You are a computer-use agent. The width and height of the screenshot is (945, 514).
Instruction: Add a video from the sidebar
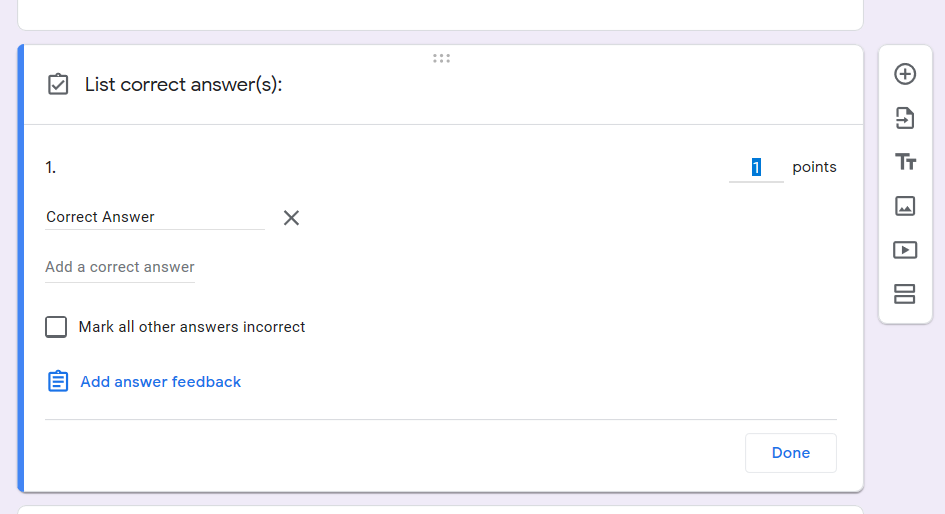(905, 250)
